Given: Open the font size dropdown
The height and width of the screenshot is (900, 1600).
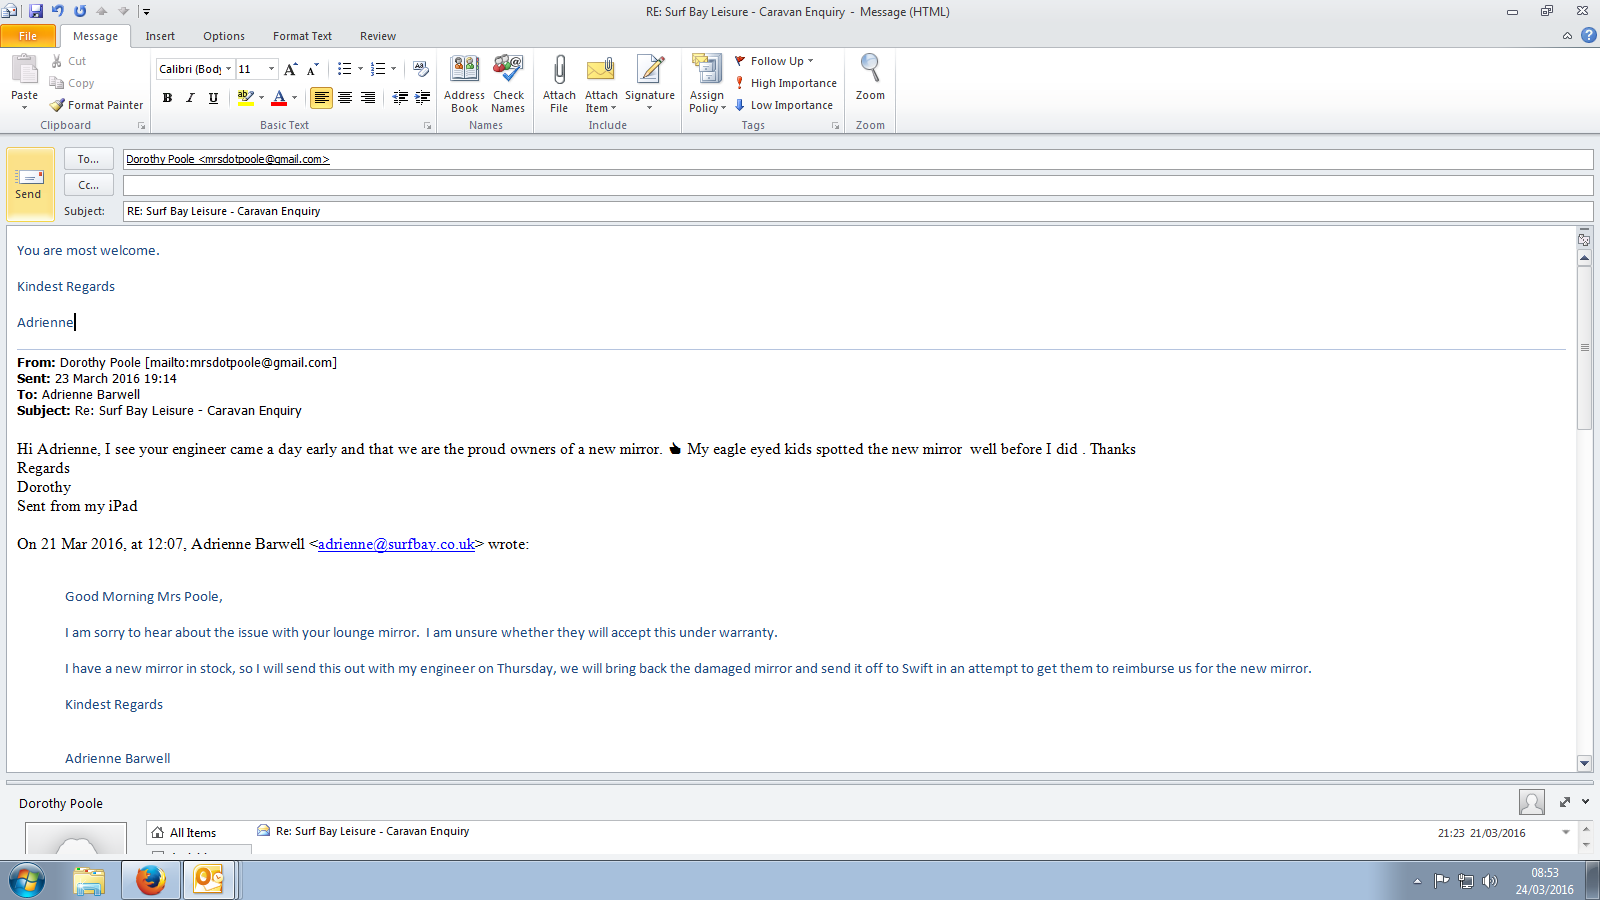Looking at the screenshot, I should click(x=271, y=69).
